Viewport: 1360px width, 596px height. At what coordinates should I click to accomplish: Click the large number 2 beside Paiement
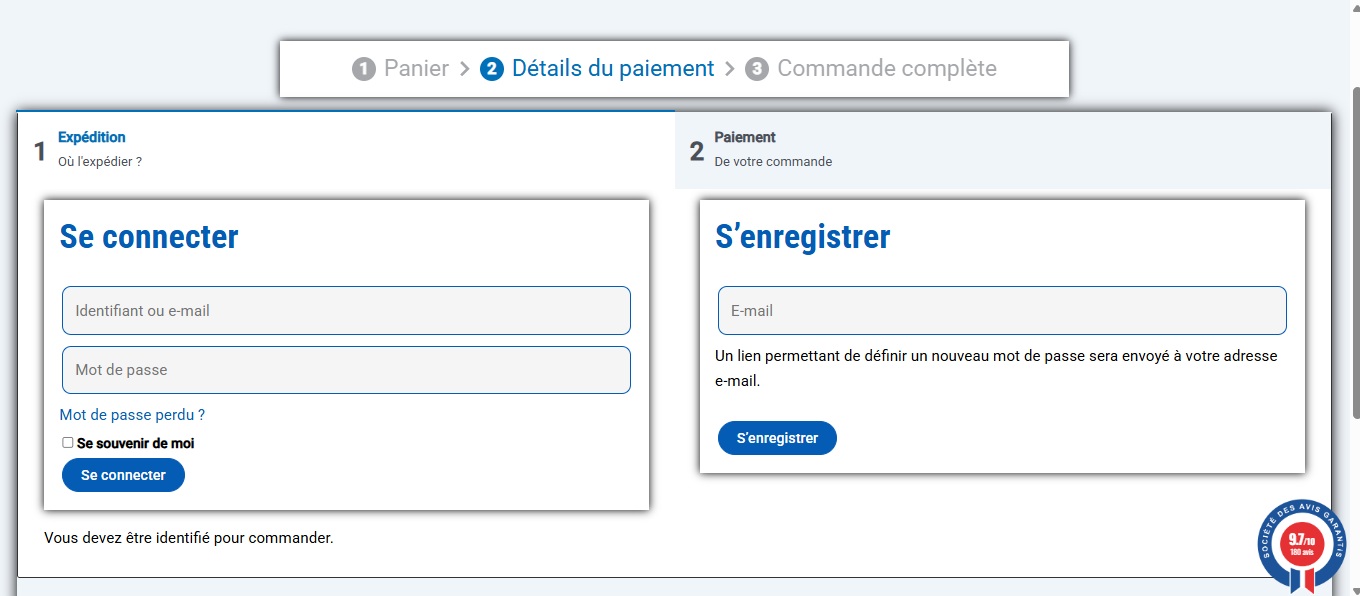(x=697, y=152)
